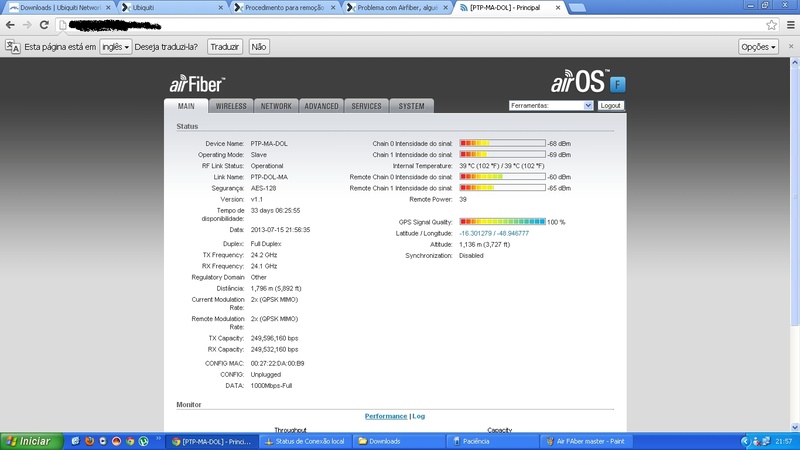The height and width of the screenshot is (450, 800).
Task: Launch Internet Explorer from quick launch
Action: point(76,441)
